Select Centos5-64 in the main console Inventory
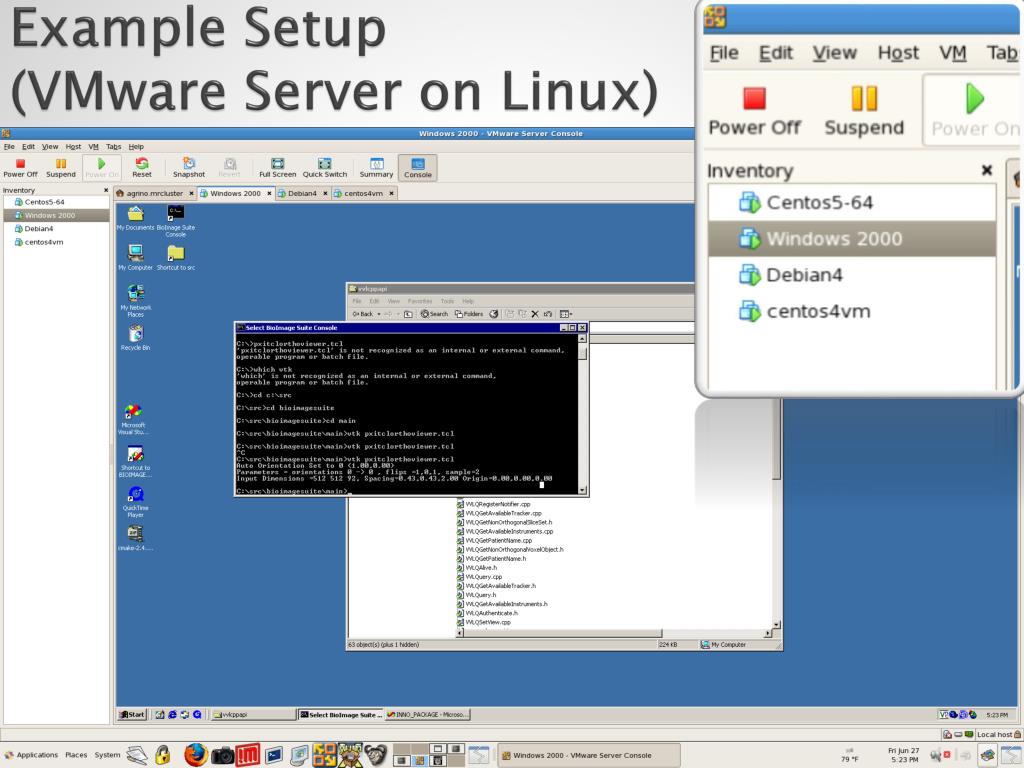This screenshot has width=1024, height=768. click(44, 202)
